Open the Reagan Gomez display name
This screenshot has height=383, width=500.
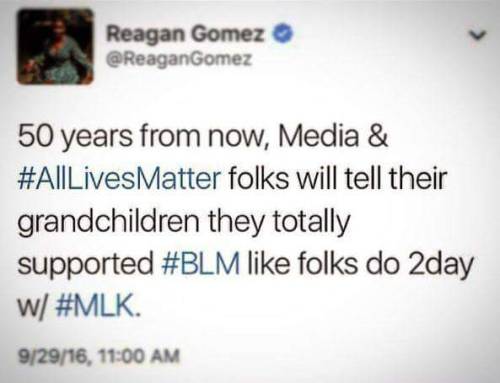pyautogui.click(x=186, y=34)
